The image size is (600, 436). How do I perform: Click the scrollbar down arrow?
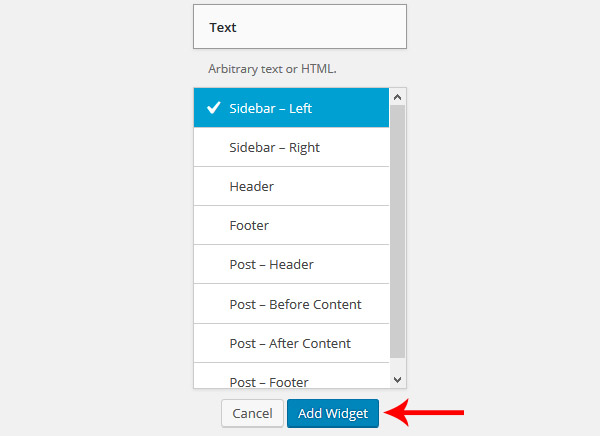pos(398,380)
